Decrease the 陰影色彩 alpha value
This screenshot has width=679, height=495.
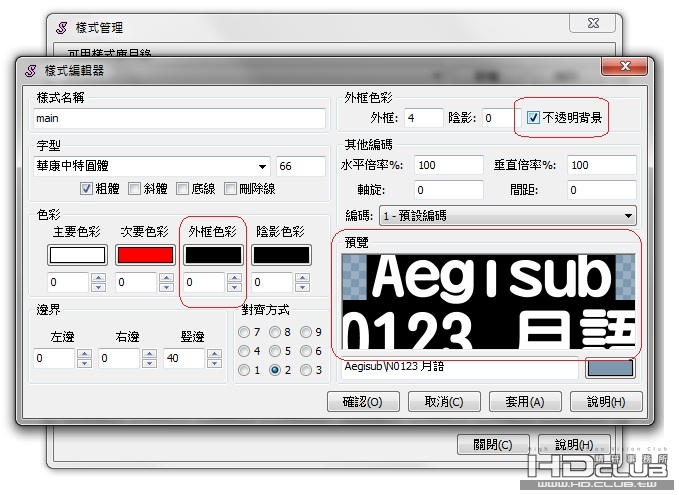[x=303, y=287]
